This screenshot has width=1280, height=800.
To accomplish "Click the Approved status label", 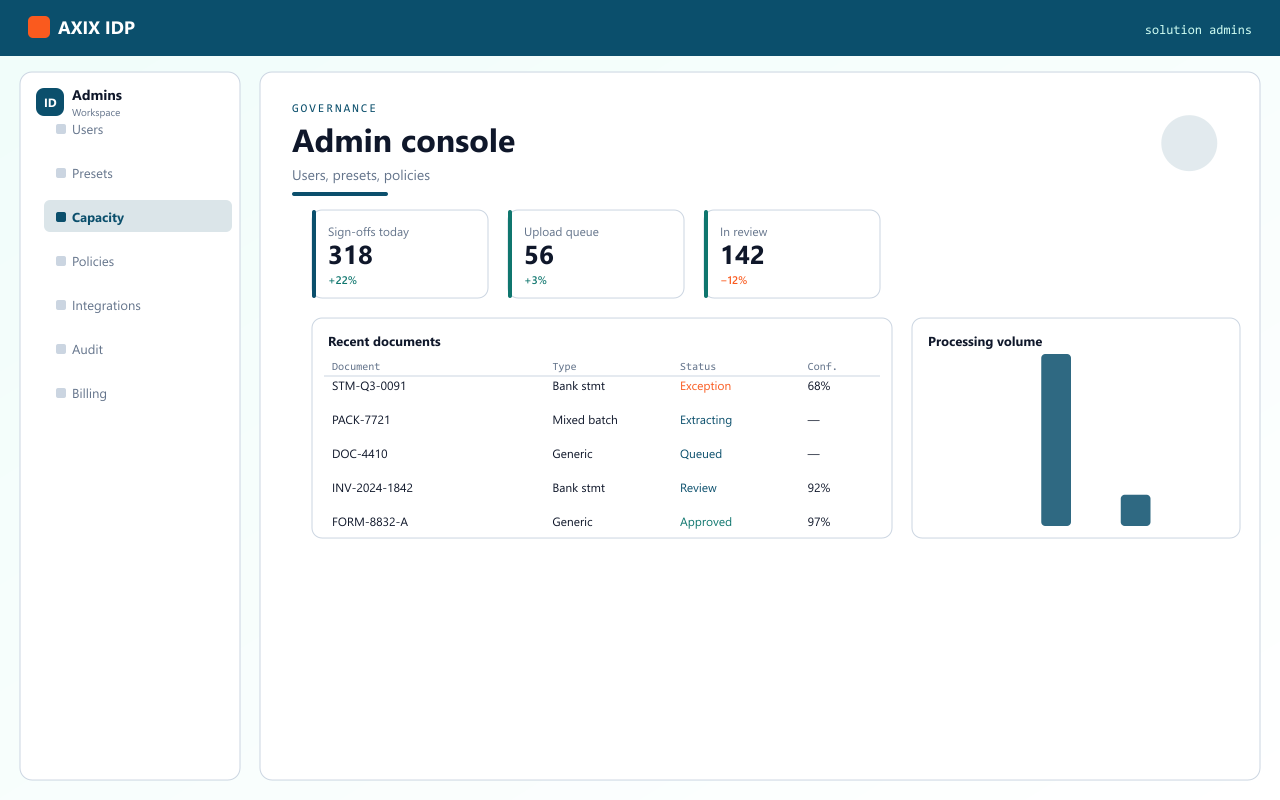I will (706, 522).
